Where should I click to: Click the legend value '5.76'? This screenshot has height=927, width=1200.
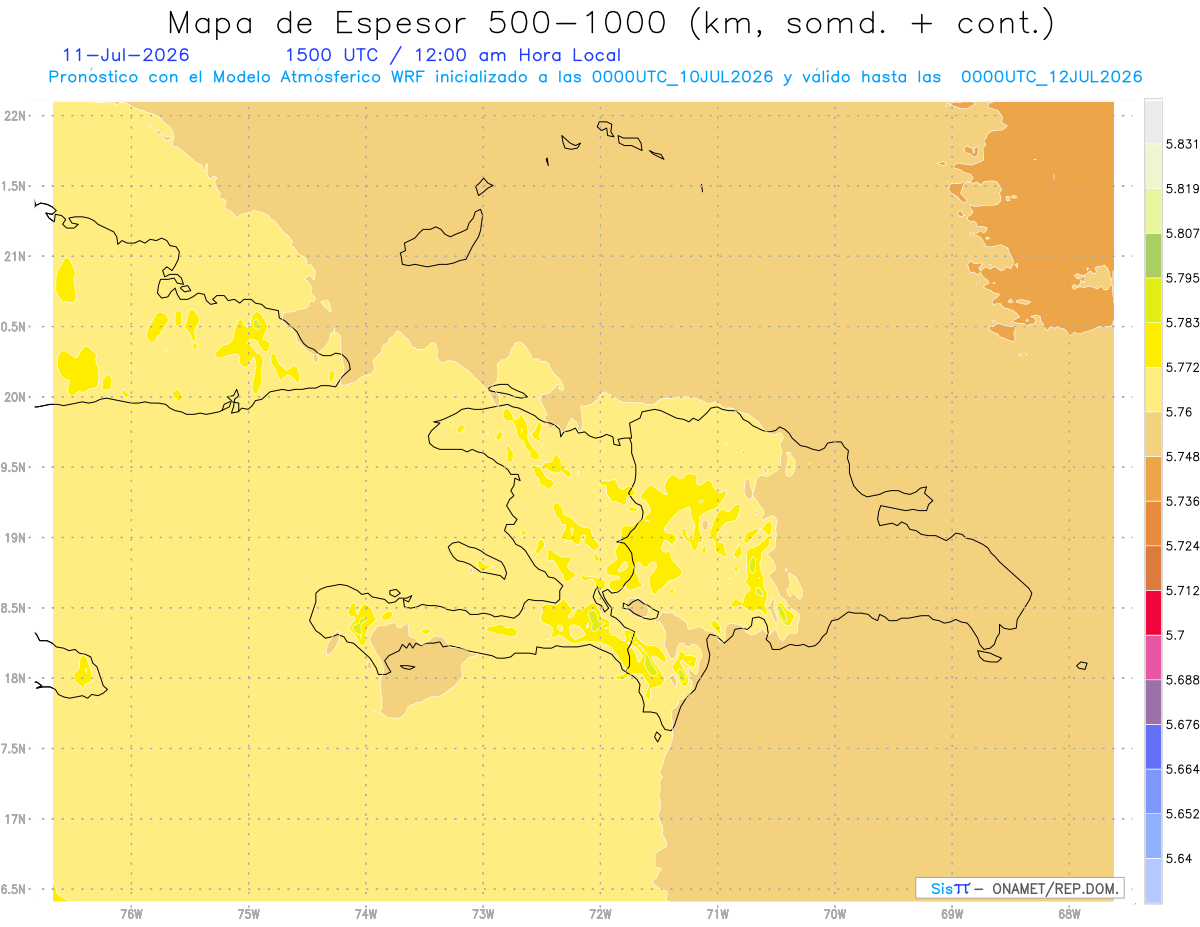1178,412
